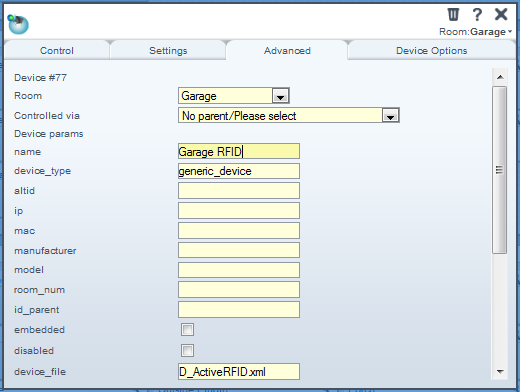520x392 pixels.
Task: Click the model input field
Action: pyautogui.click(x=239, y=270)
